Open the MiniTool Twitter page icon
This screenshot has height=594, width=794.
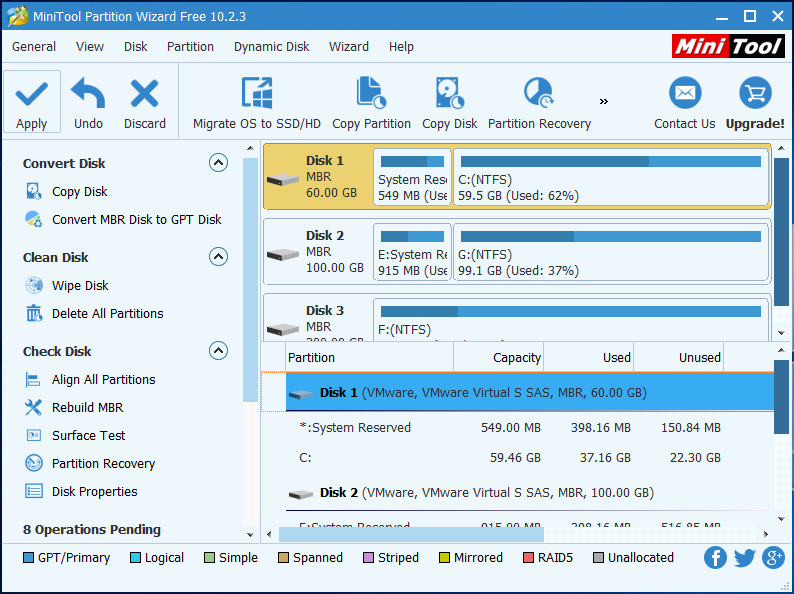click(x=744, y=558)
